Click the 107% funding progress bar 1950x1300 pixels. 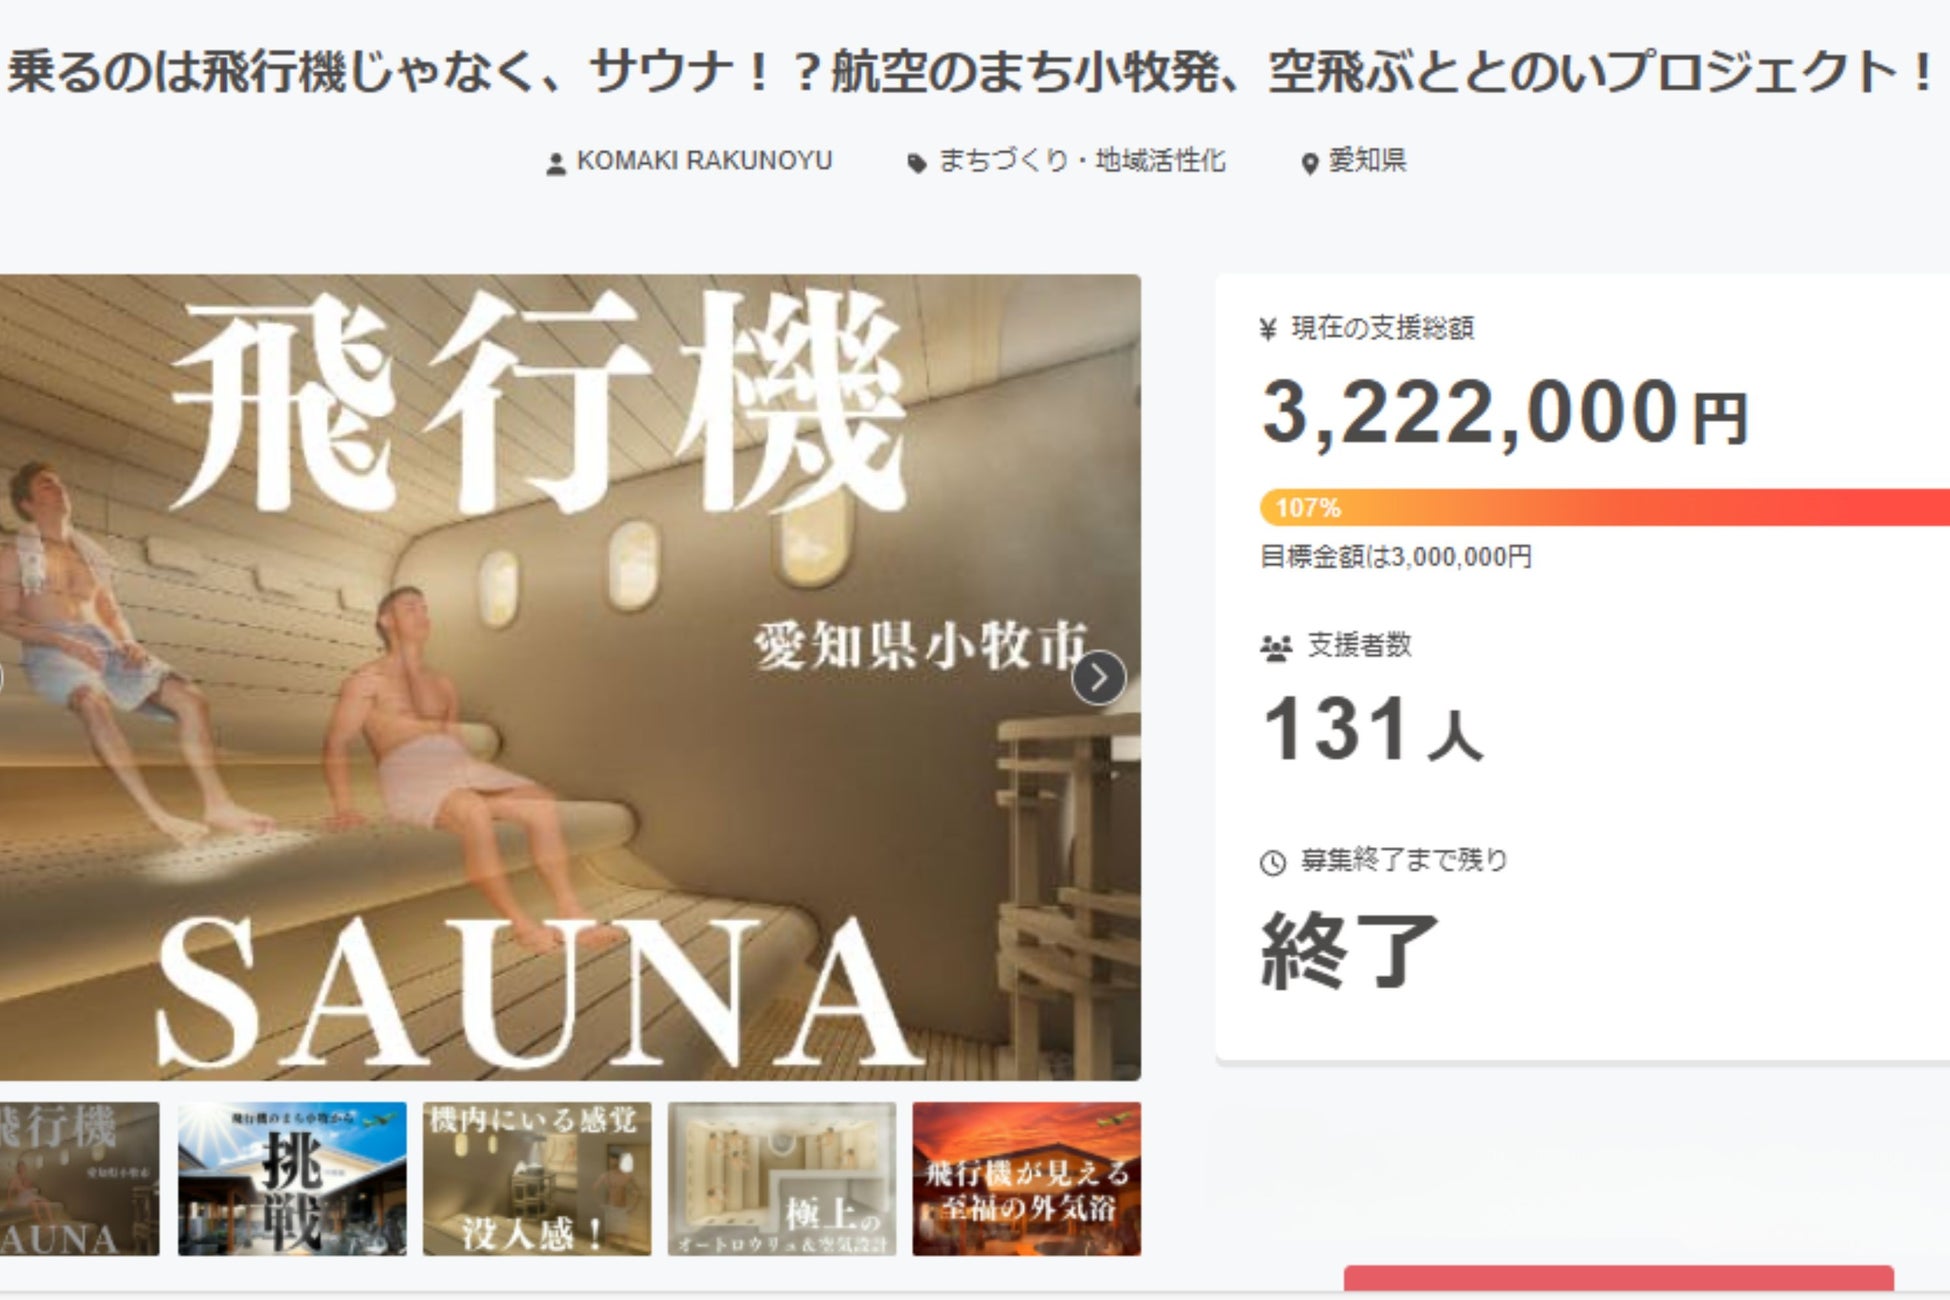(x=1604, y=507)
